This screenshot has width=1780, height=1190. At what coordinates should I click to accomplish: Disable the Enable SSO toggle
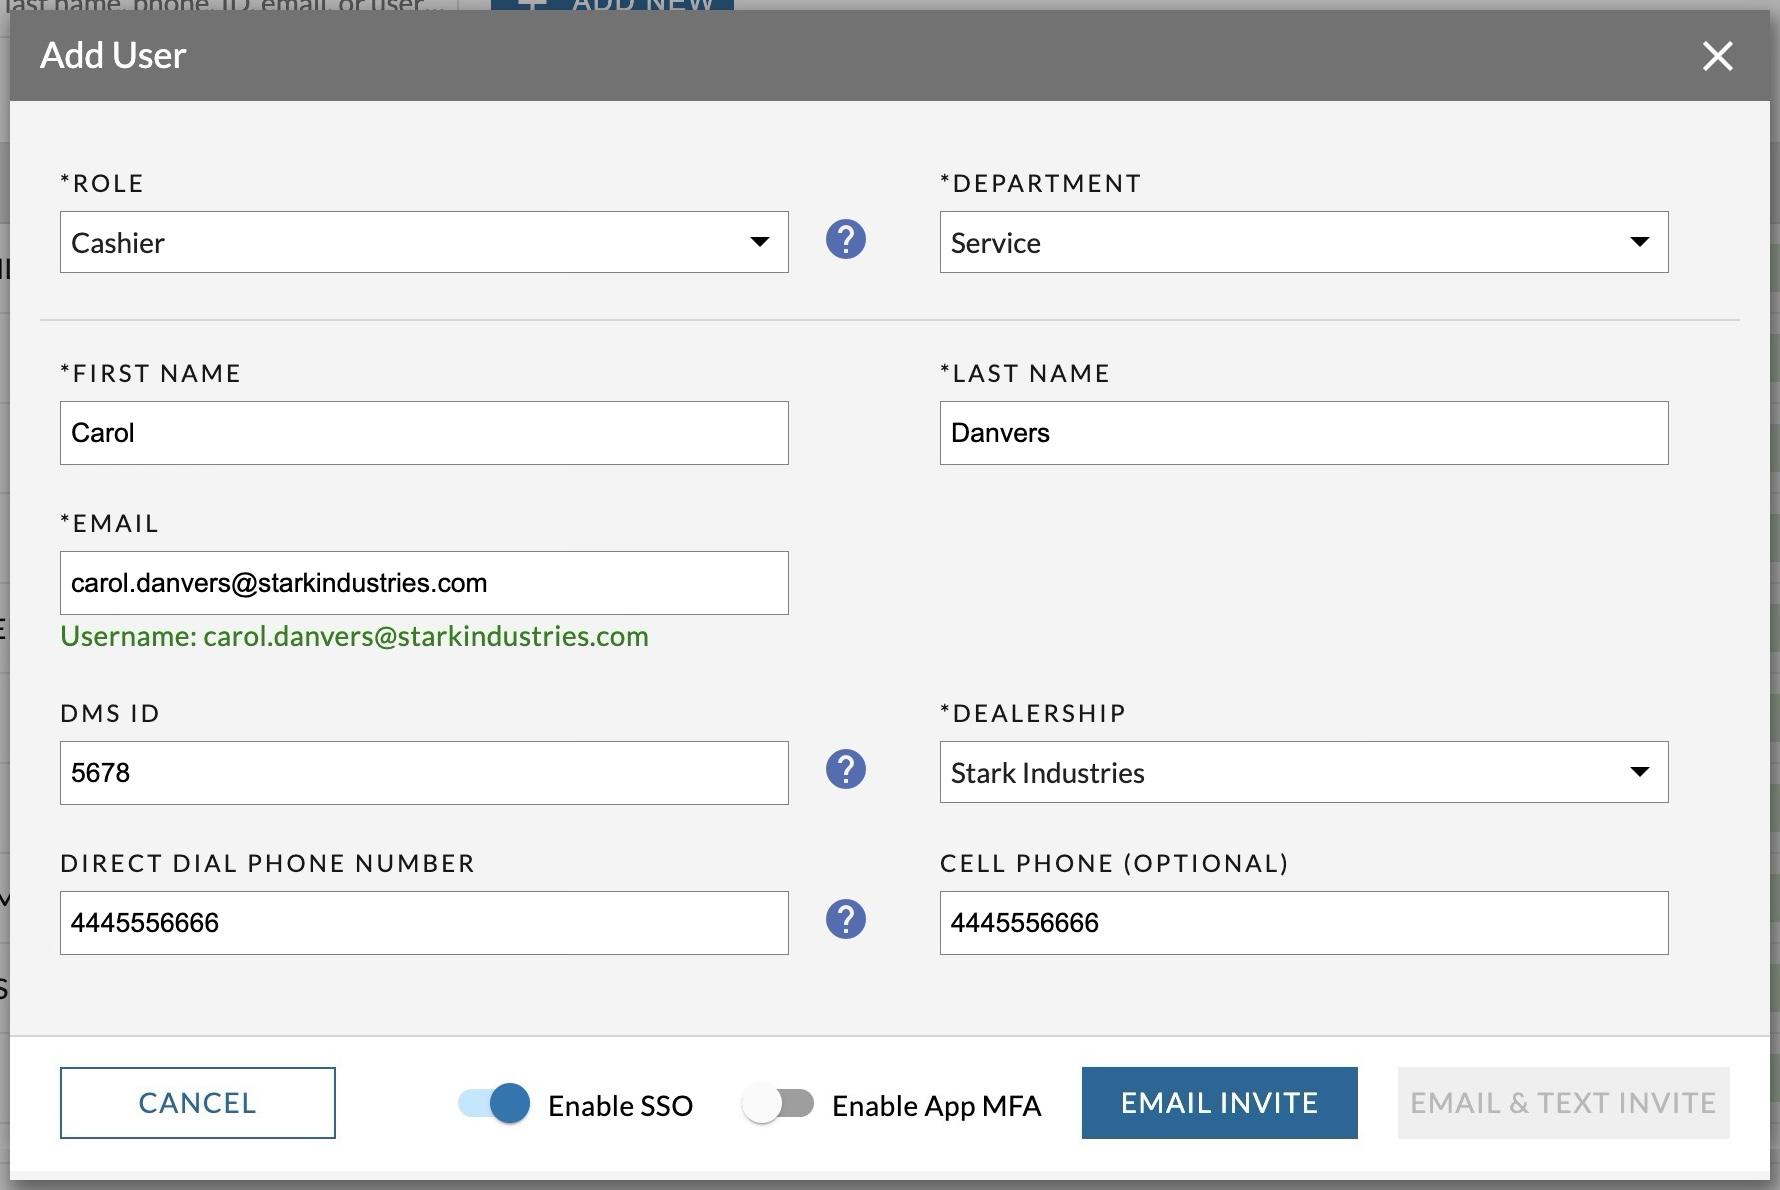pyautogui.click(x=490, y=1104)
